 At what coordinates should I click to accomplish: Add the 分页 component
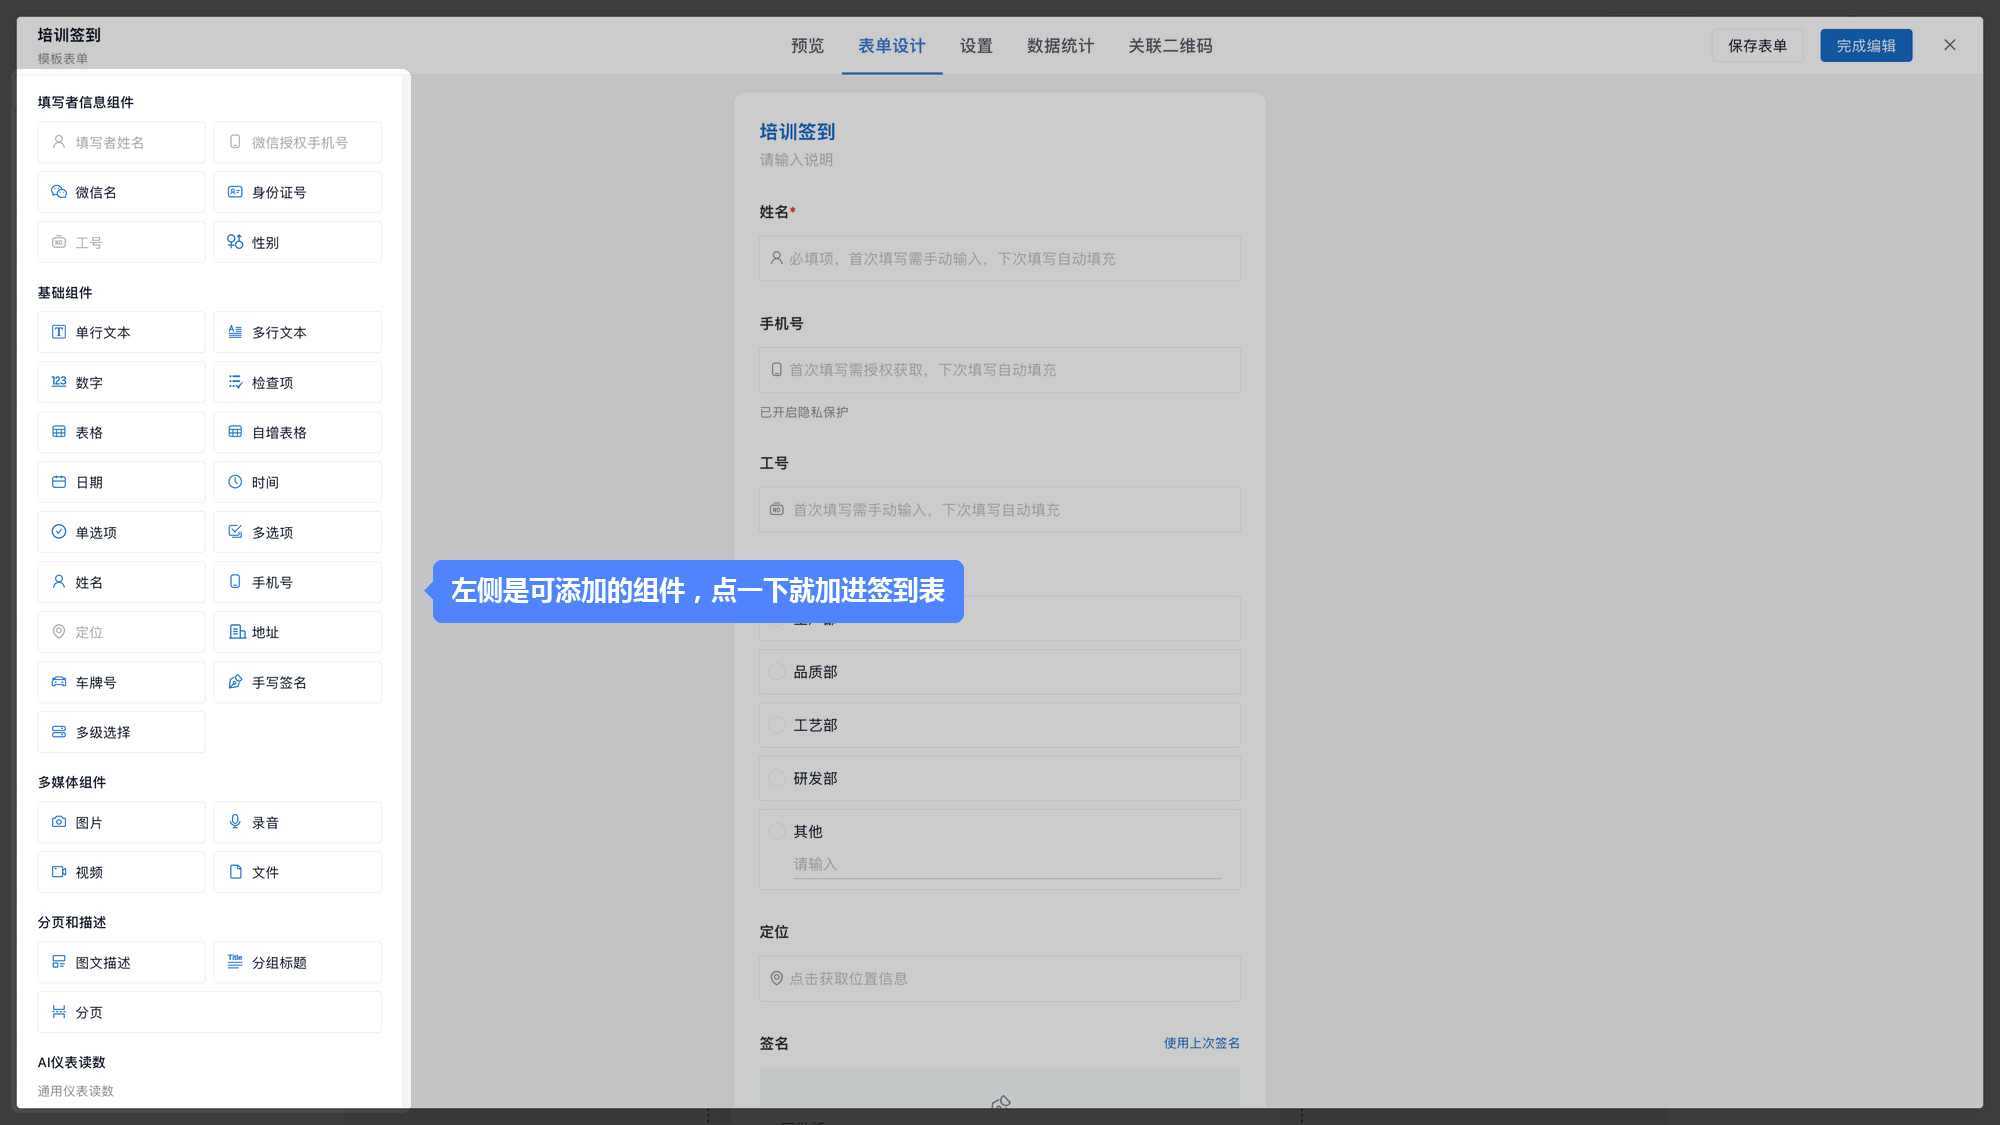209,1012
